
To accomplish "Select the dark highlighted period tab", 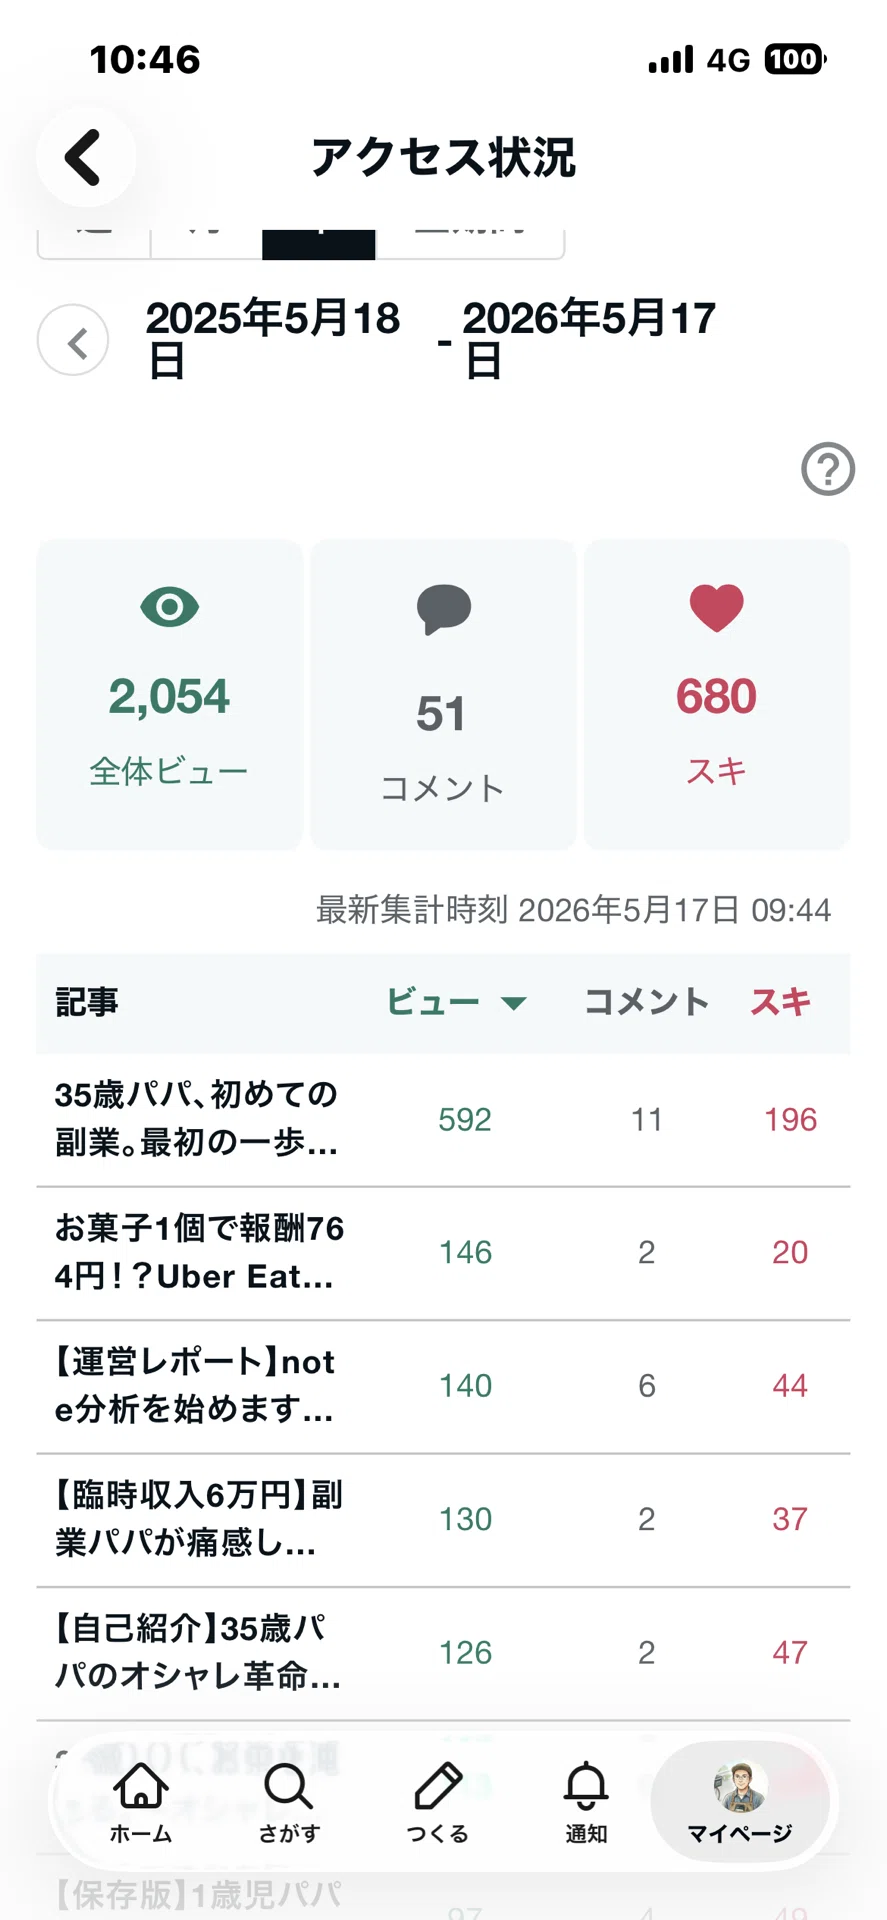I will click(319, 243).
